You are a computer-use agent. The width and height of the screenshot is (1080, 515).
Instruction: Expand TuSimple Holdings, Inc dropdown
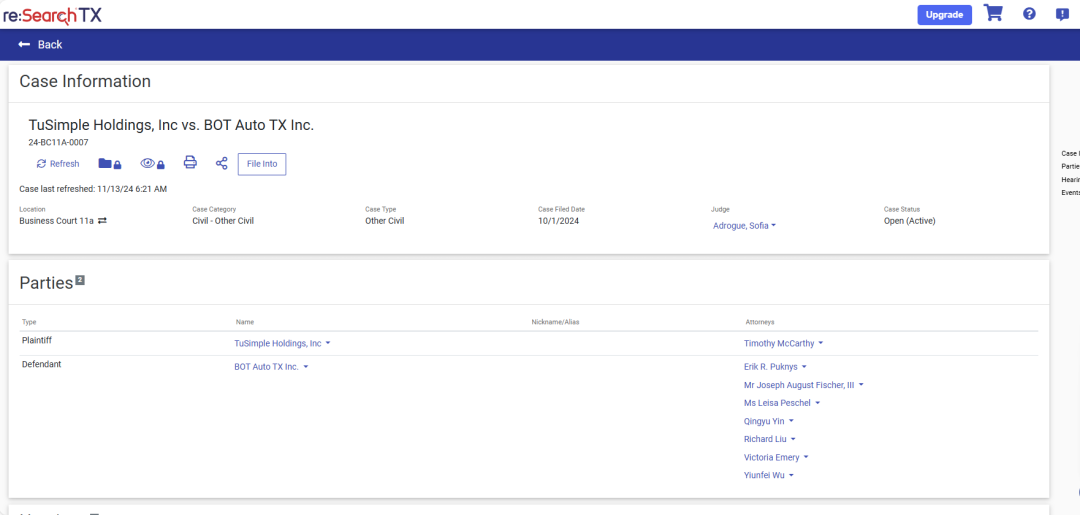[282, 343]
